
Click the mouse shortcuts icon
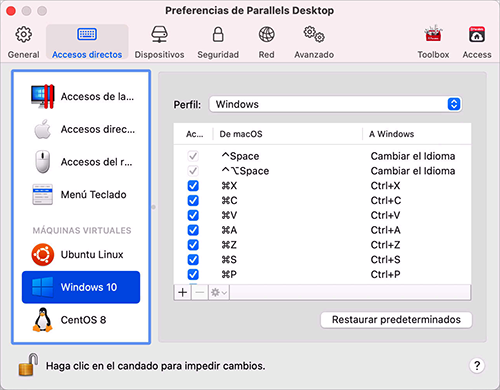(x=43, y=162)
